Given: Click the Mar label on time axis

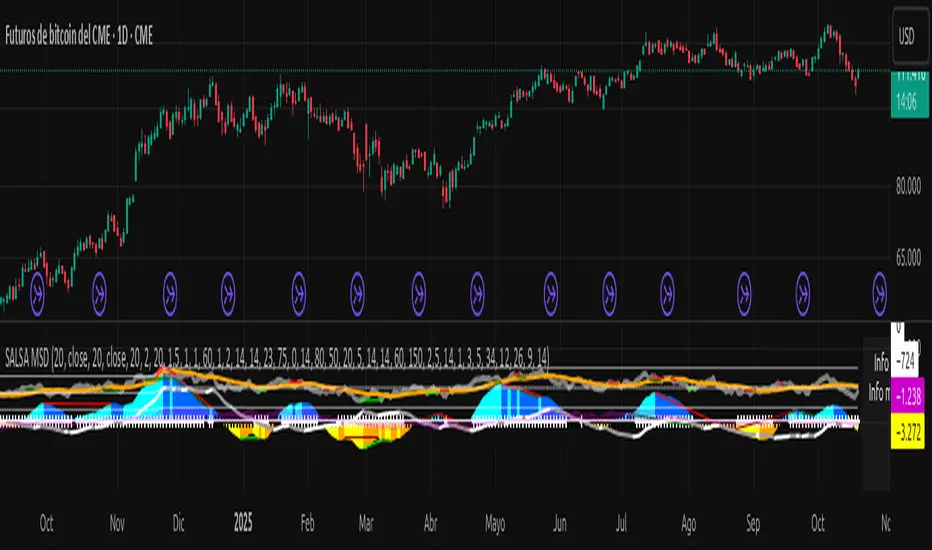Looking at the screenshot, I should coord(366,523).
